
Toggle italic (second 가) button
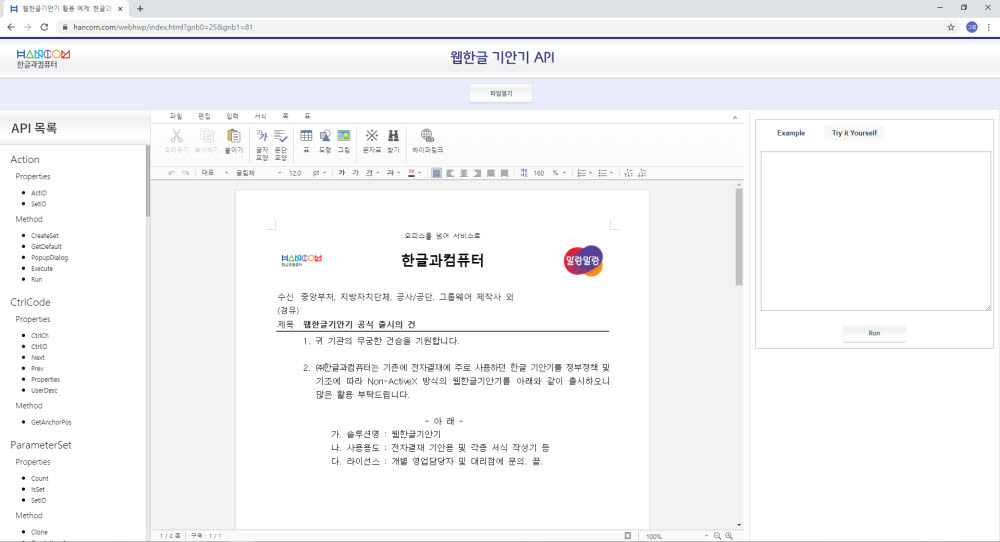coord(355,173)
